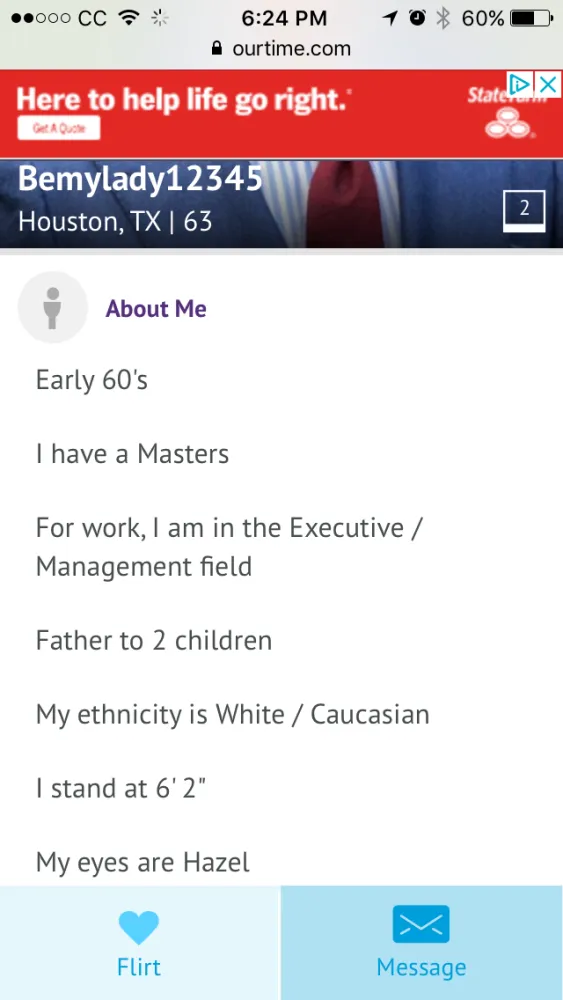Tap the Message button label
This screenshot has width=563, height=1000.
[x=421, y=967]
